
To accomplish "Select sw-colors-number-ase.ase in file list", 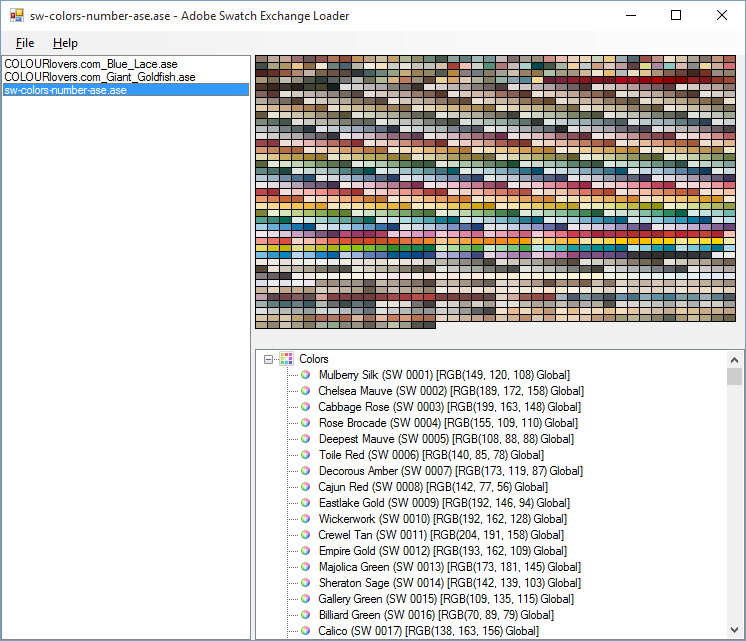I will (126, 90).
